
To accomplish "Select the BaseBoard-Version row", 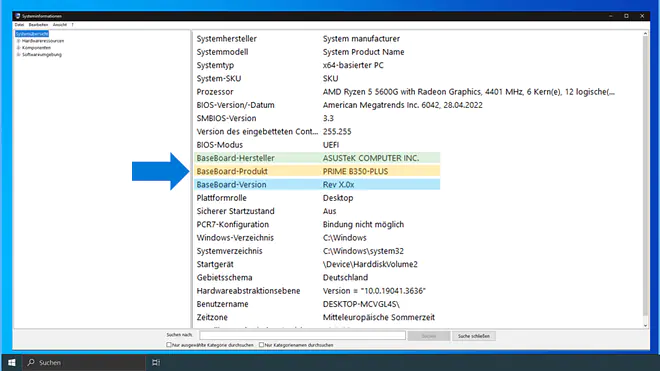I will [x=317, y=184].
